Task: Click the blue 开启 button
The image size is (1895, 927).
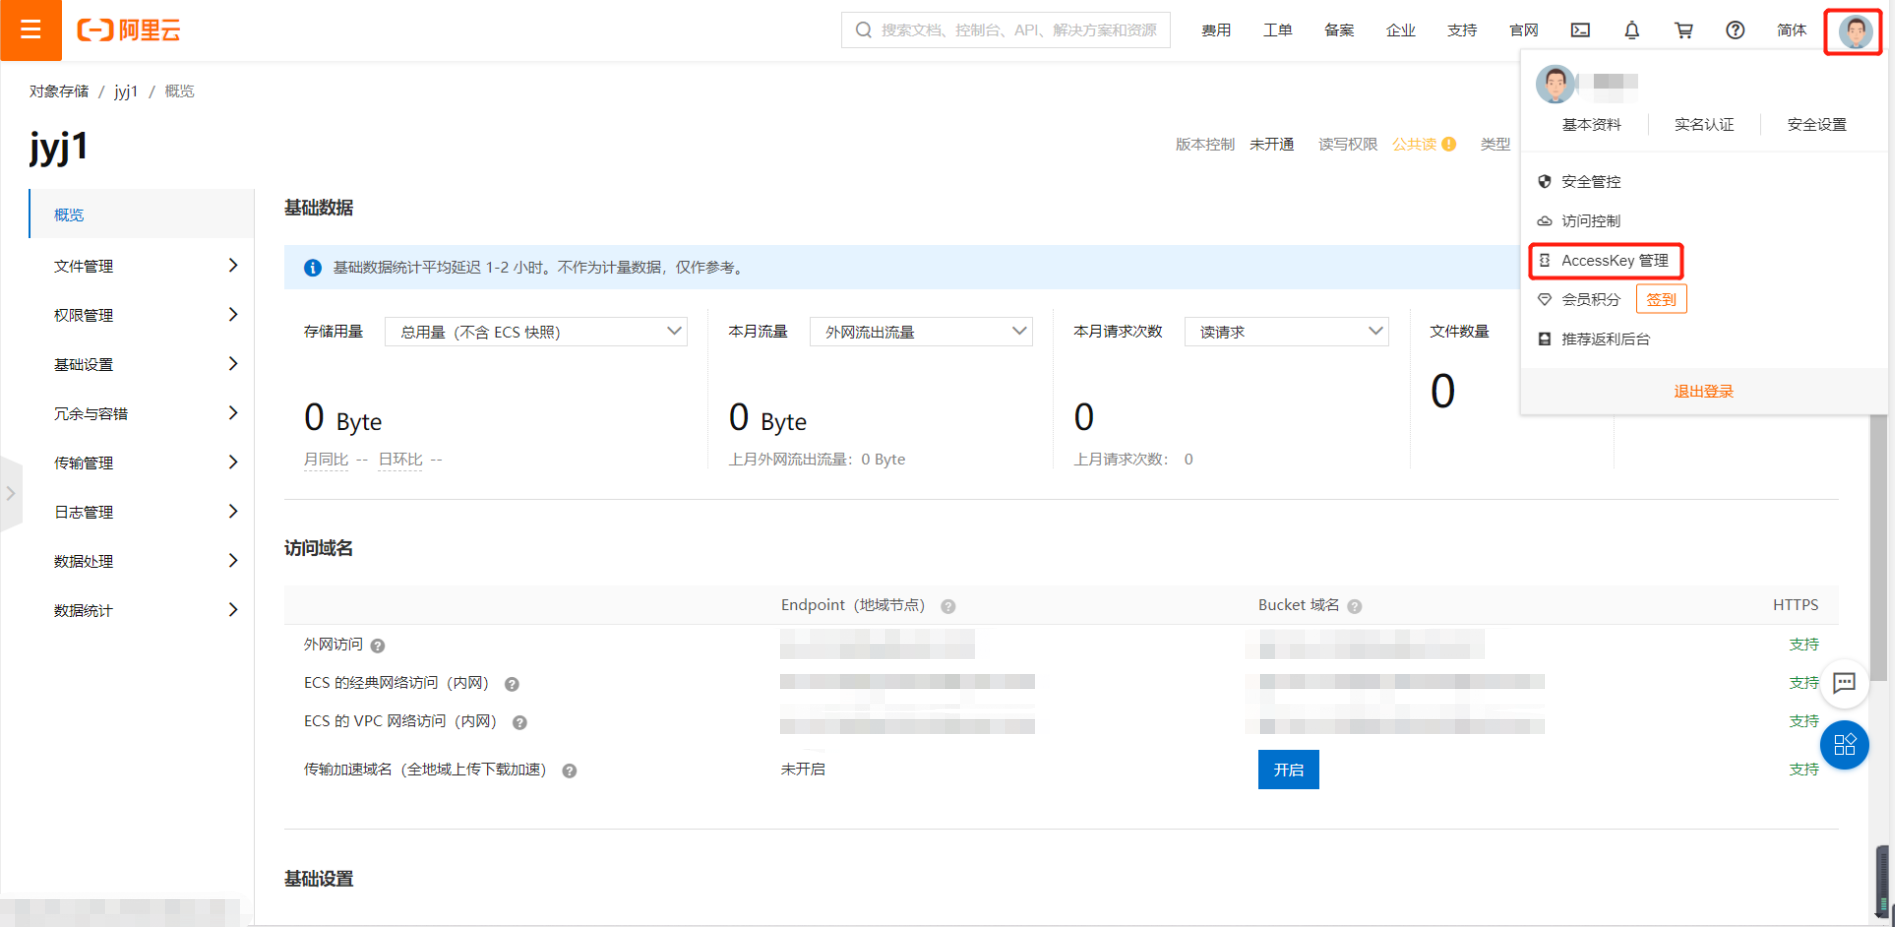Action: click(x=1288, y=769)
